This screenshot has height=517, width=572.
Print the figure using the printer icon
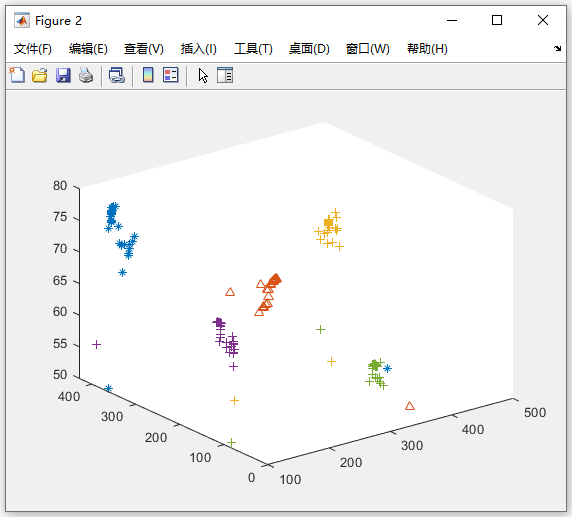86,76
